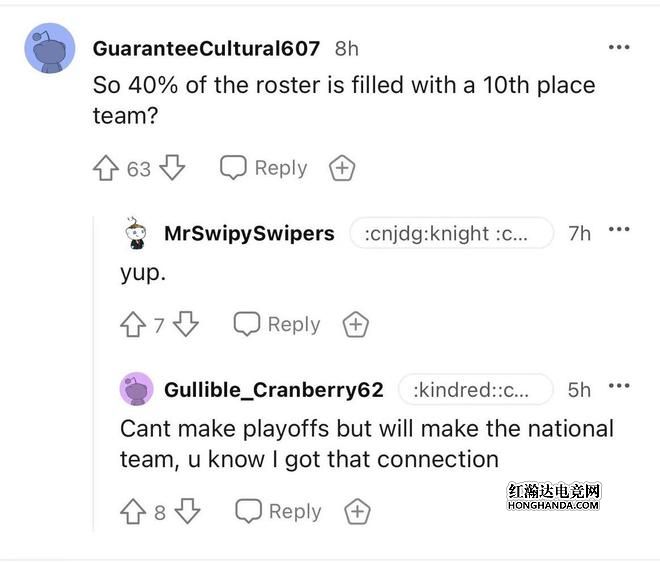Open three-dot menu on MrSwipySwipers' reply
Image resolution: width=660 pixels, height=563 pixels.
click(620, 230)
